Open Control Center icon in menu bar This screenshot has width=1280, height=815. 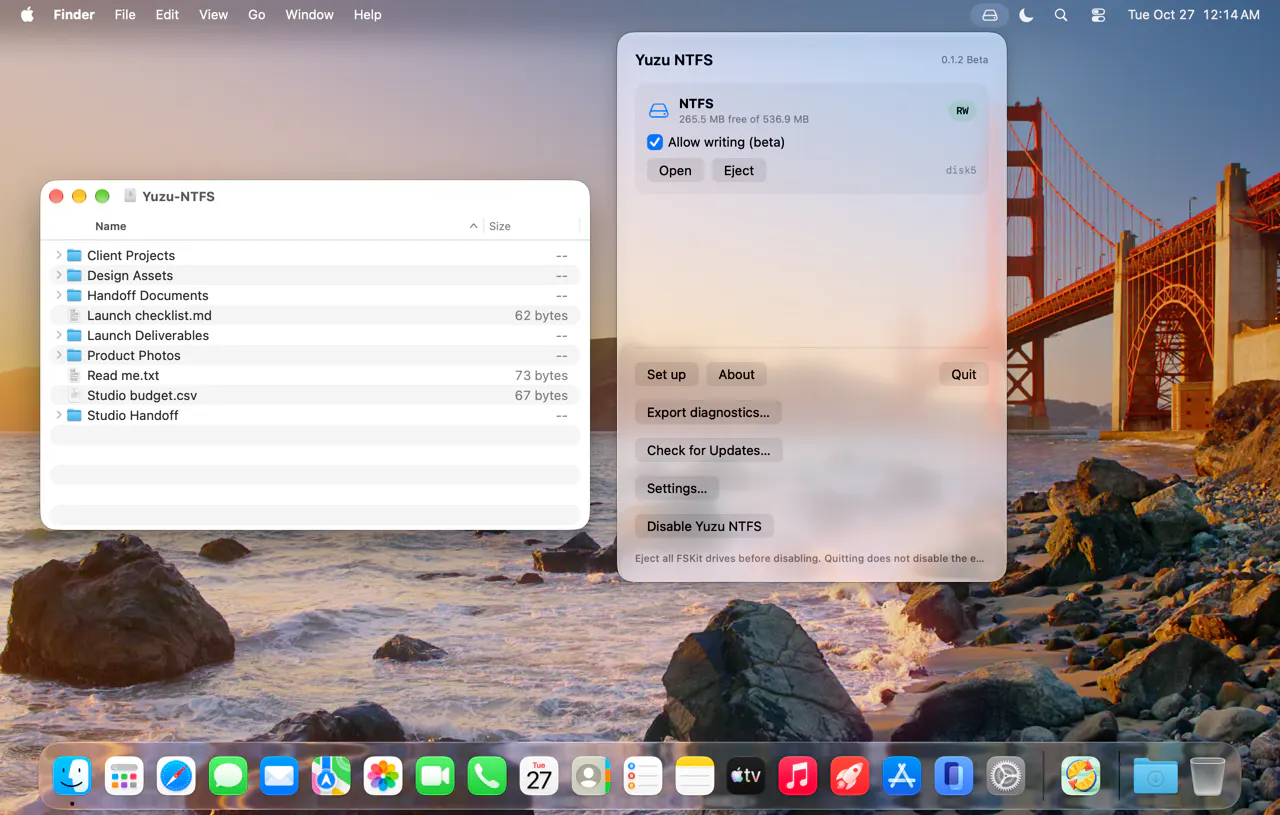tap(1098, 15)
